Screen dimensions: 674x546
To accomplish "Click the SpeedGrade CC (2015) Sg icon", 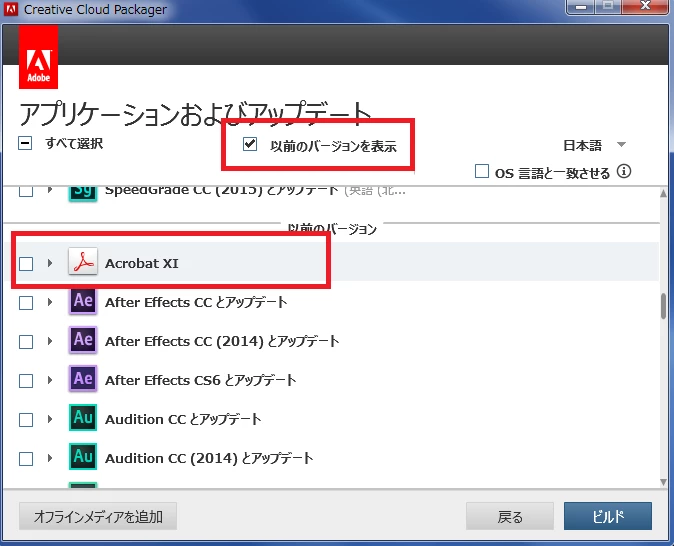I will (x=83, y=194).
